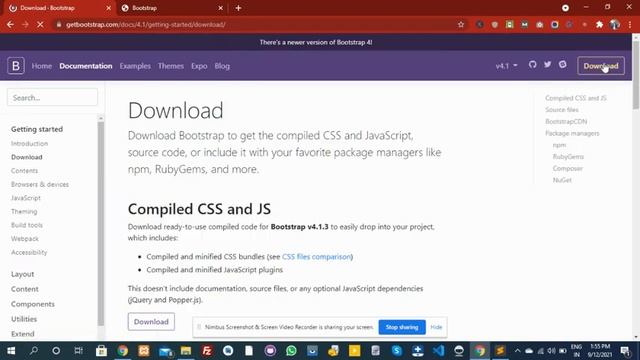640x360 pixels.
Task: Open Build tools in sidebar
Action: pos(27,225)
